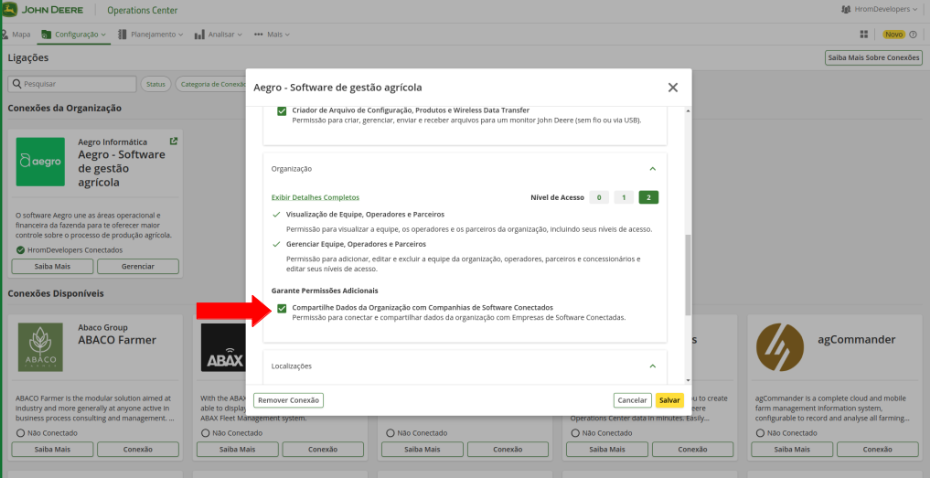Open the Configuração menu

click(75, 34)
